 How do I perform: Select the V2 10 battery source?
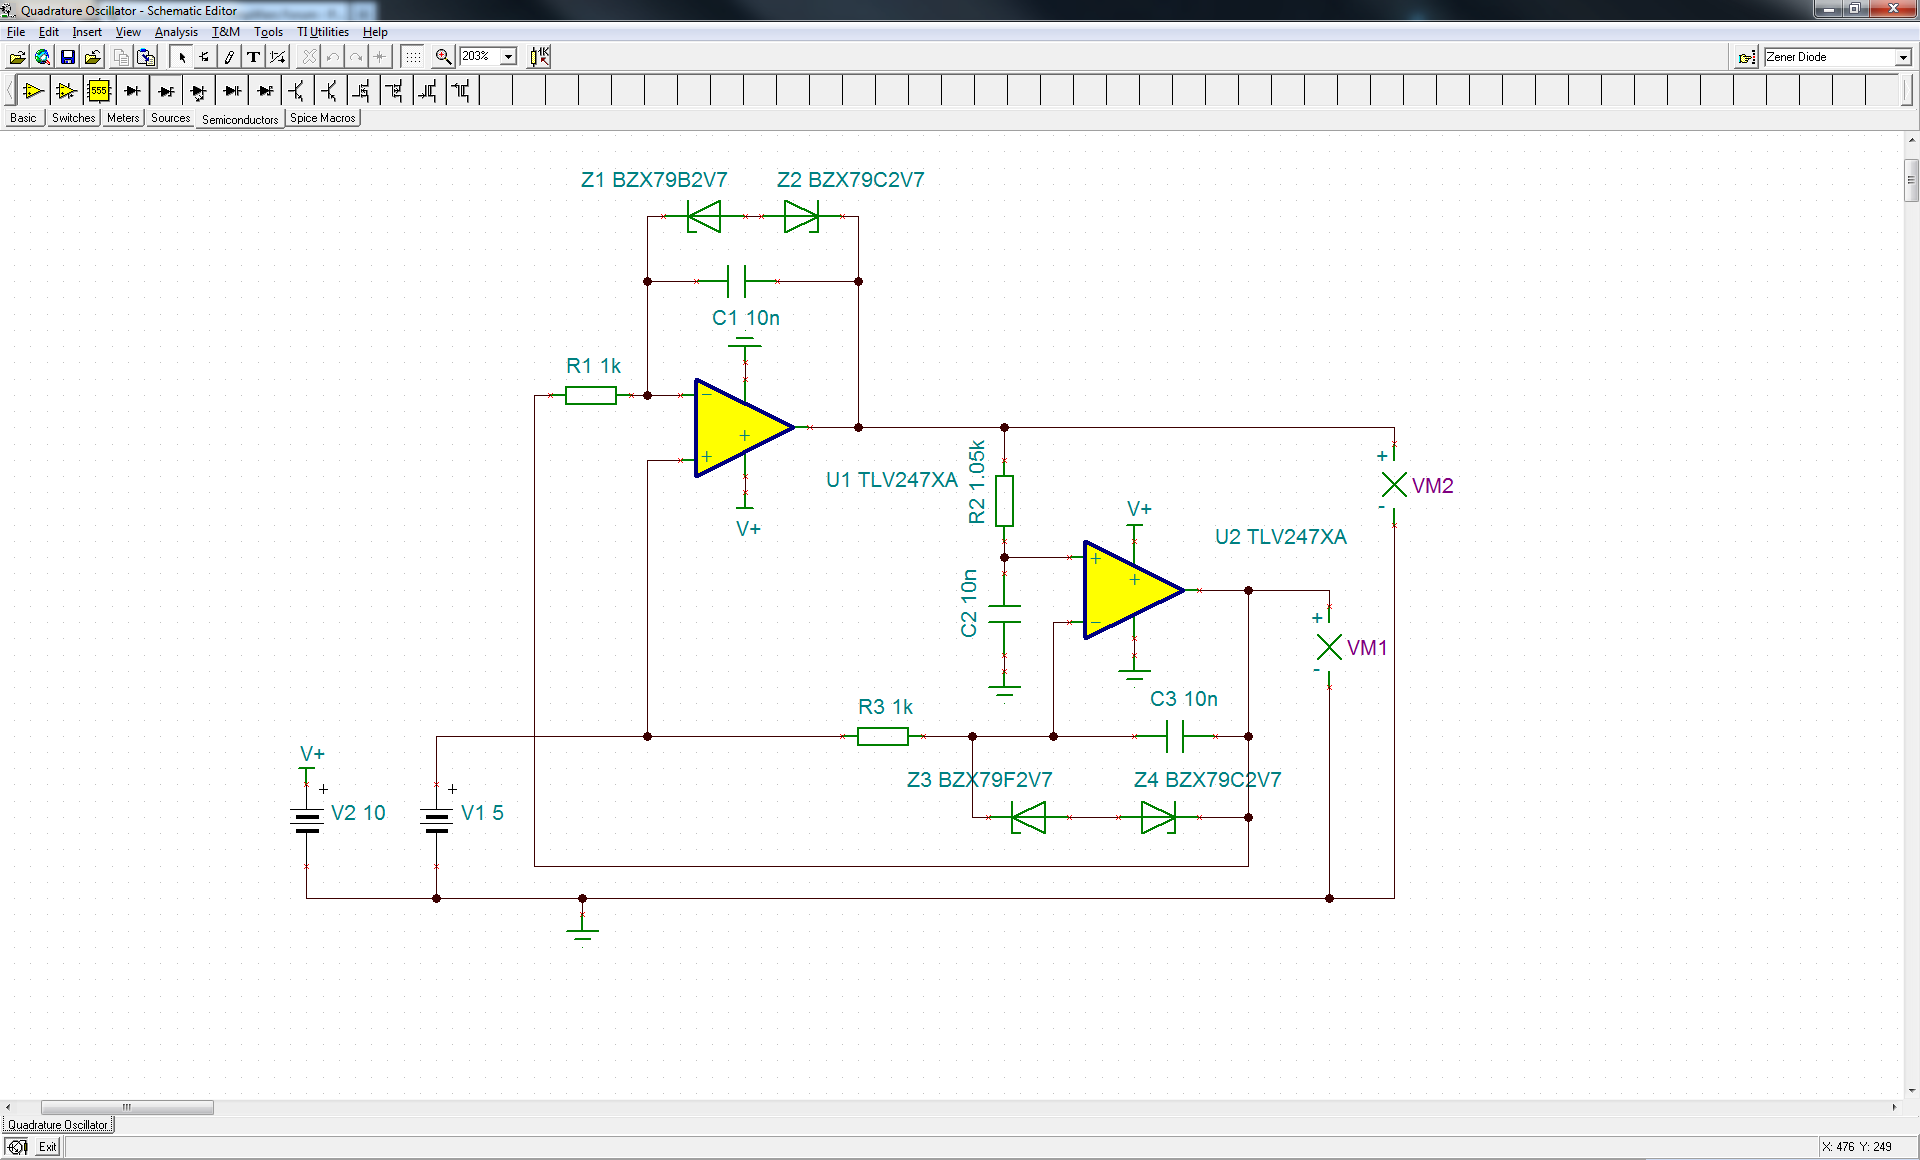pyautogui.click(x=307, y=820)
